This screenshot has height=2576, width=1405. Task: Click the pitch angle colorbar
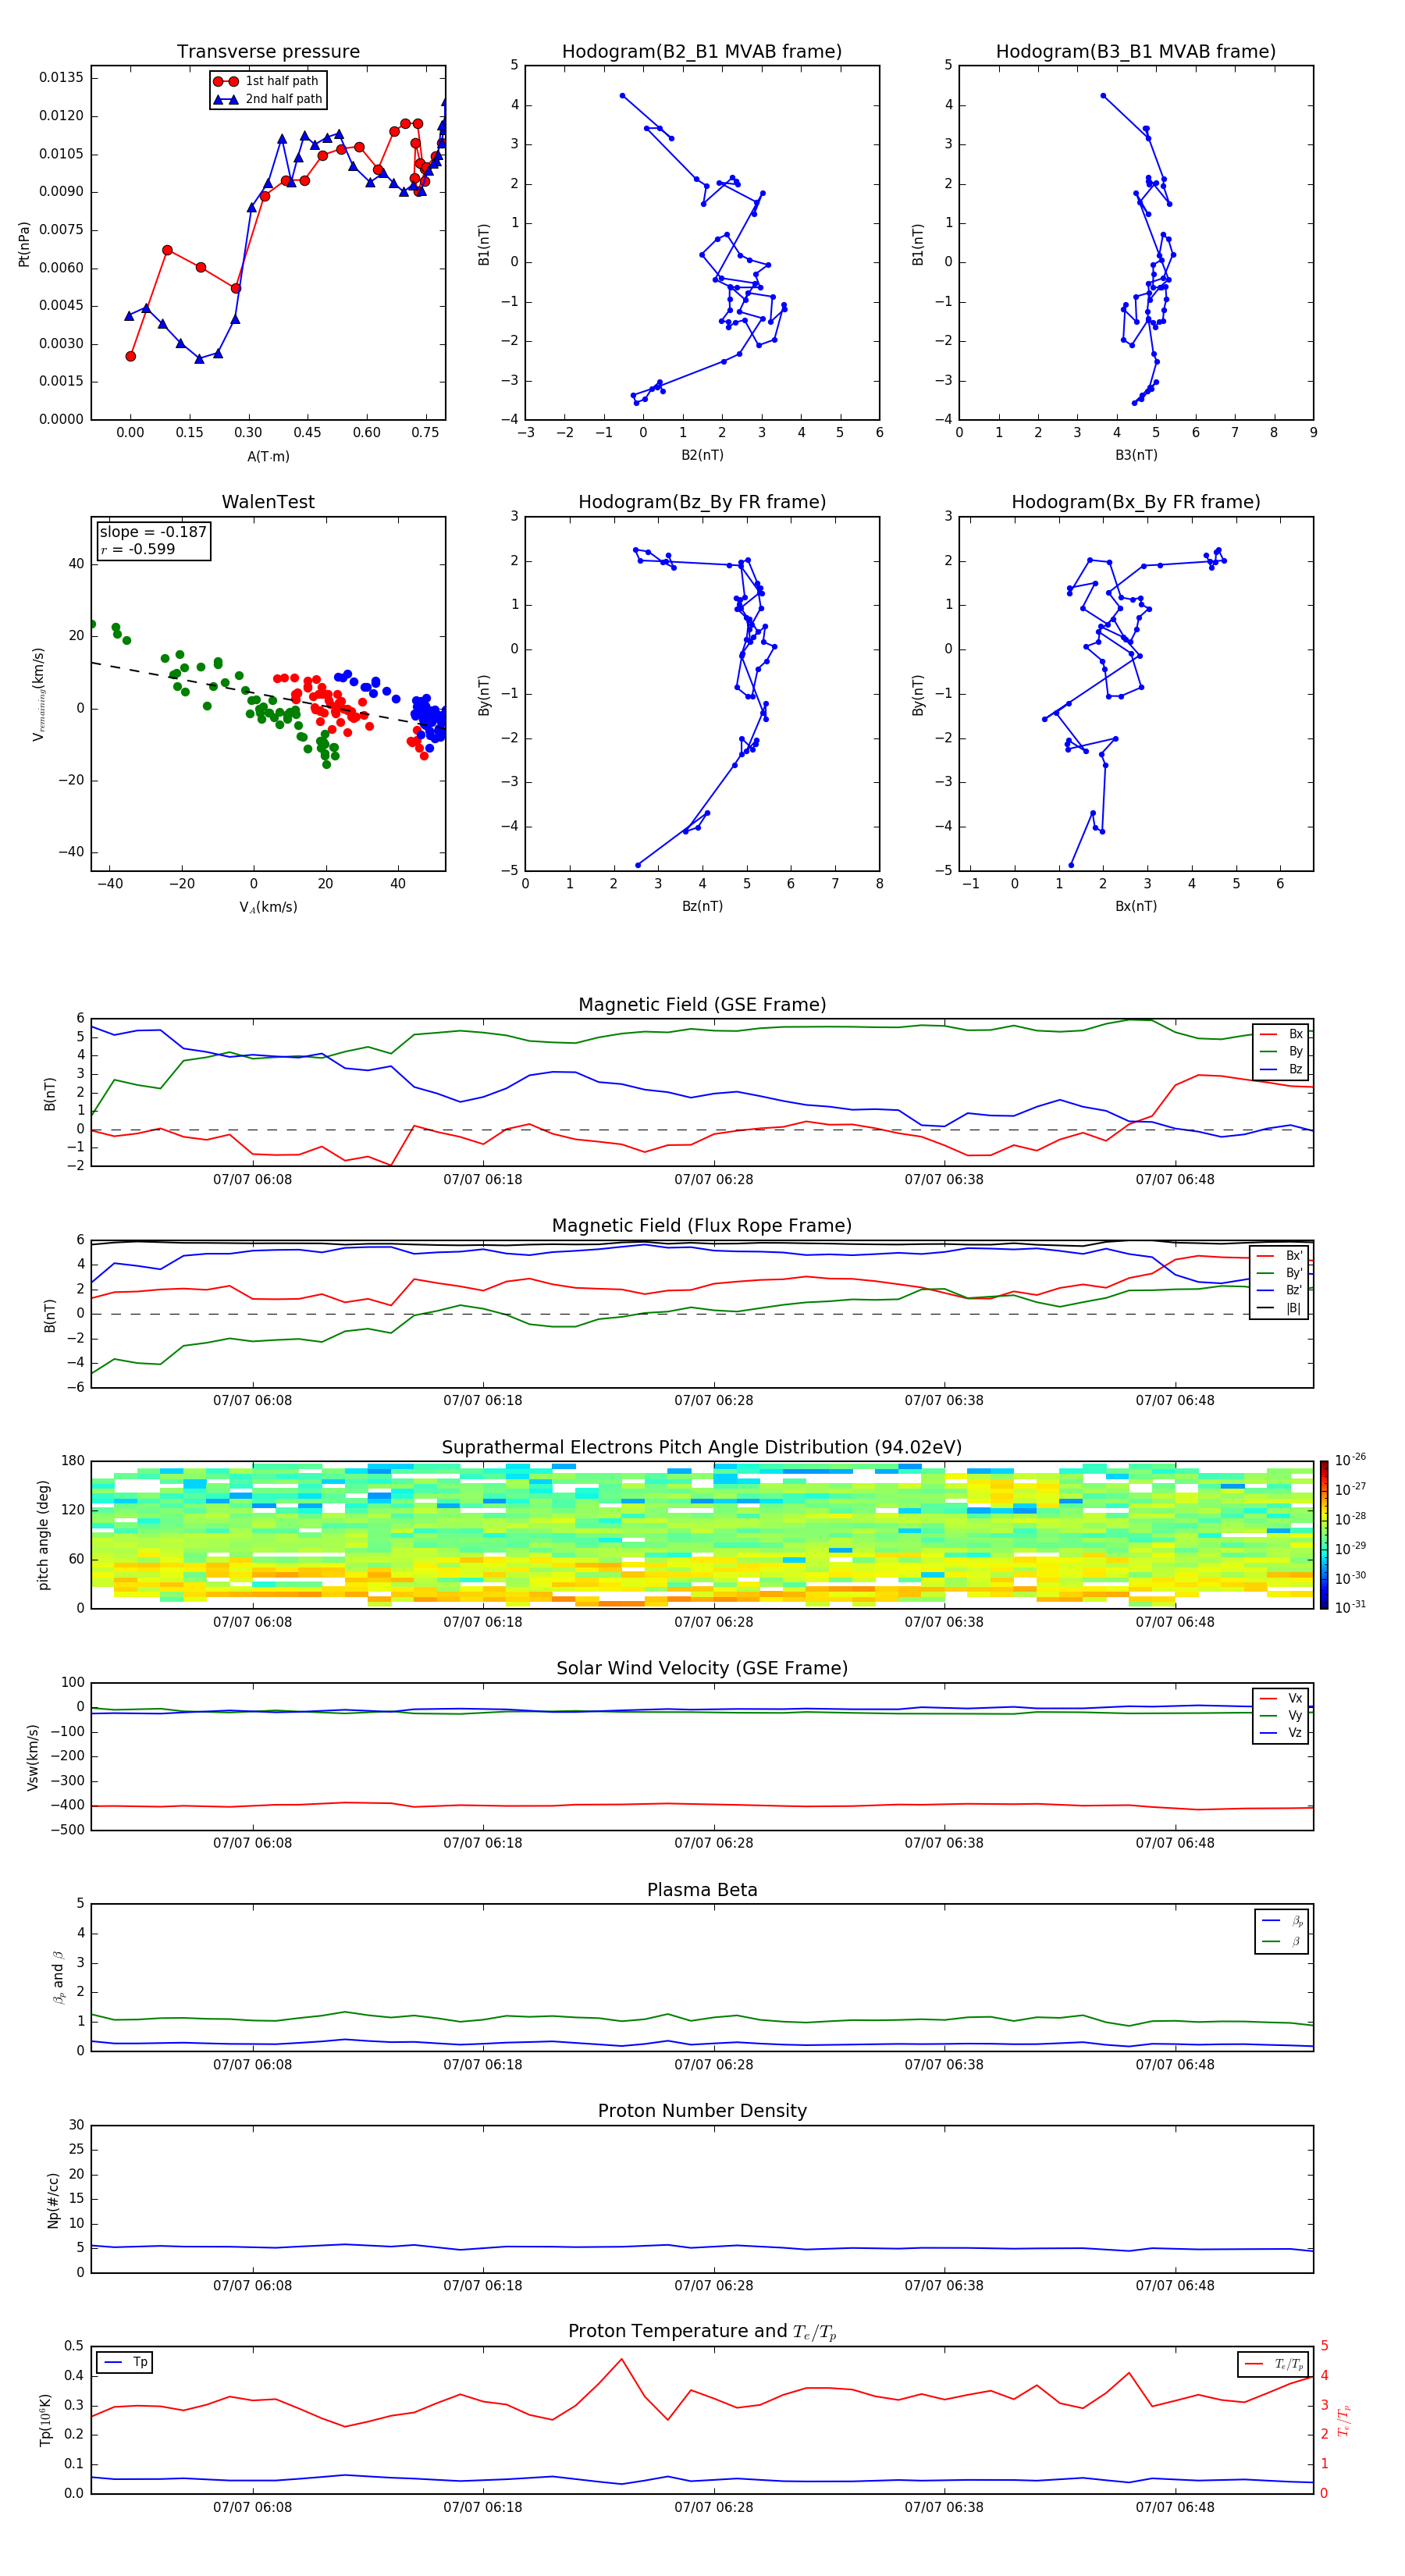[1324, 1535]
